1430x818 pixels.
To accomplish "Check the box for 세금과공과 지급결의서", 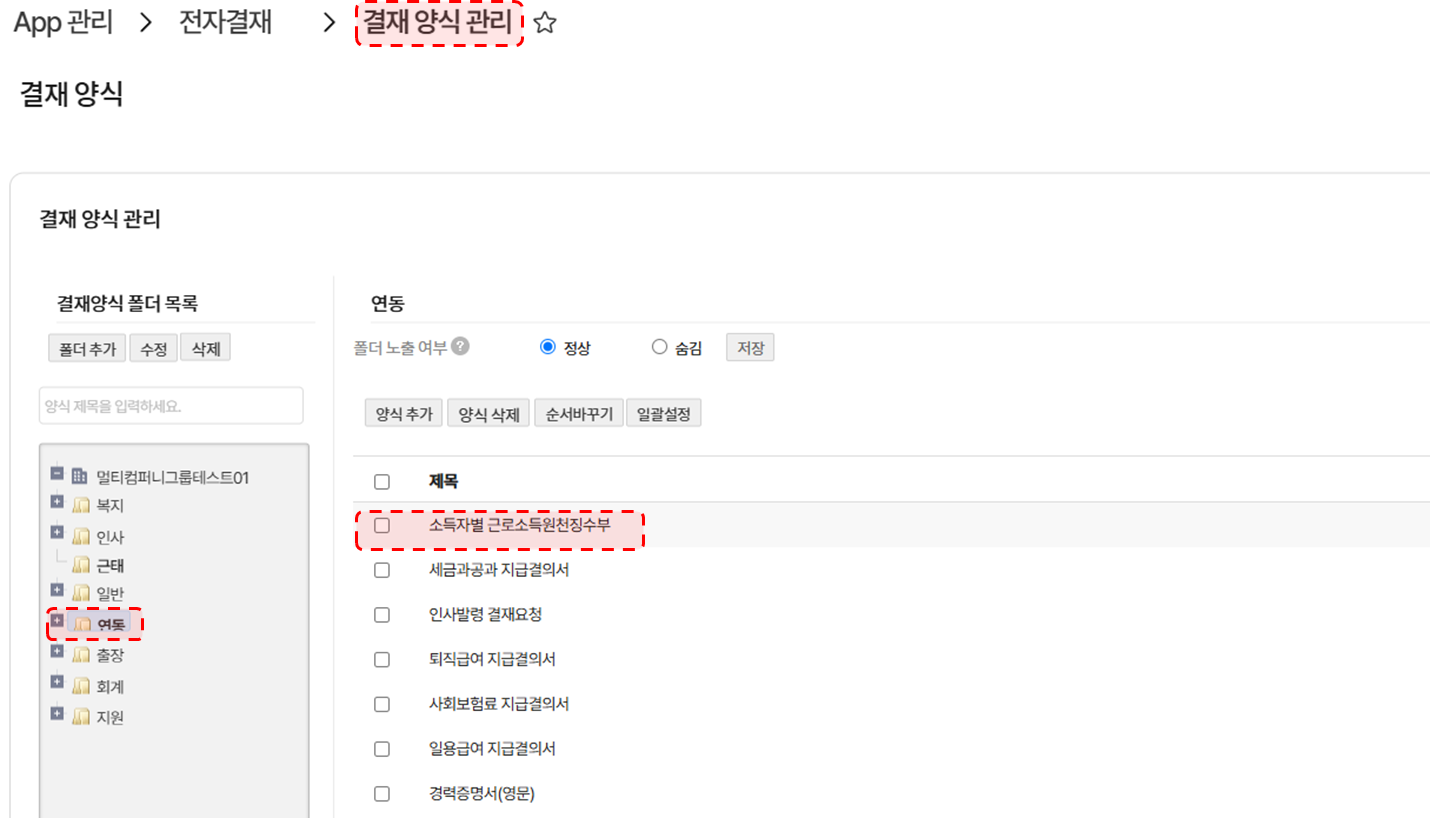I will 382,570.
